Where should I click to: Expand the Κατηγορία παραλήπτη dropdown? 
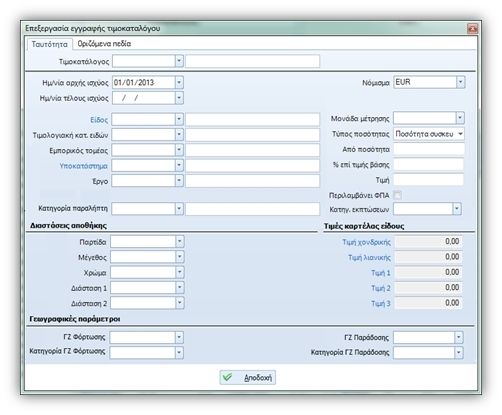coord(179,209)
